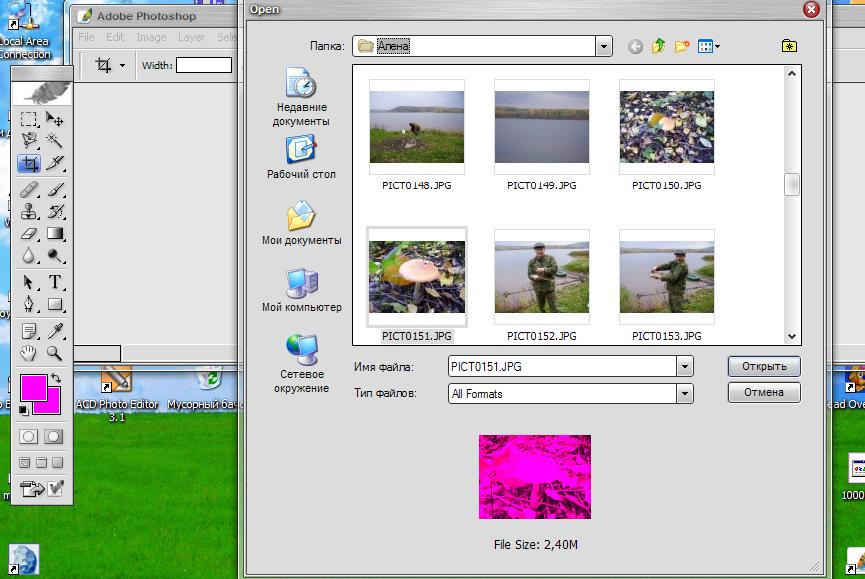Choose the Hand tool
This screenshot has height=579, width=865.
point(29,353)
